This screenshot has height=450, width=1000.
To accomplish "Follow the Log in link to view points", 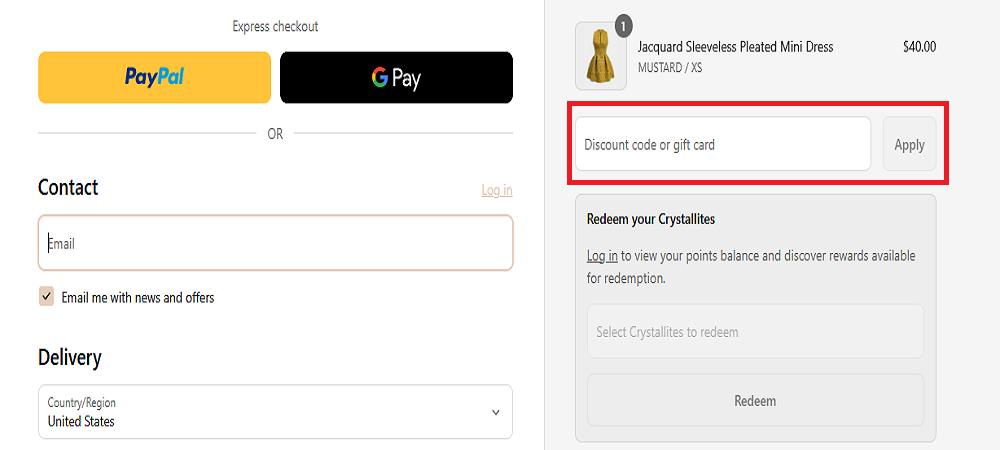I will [x=601, y=256].
